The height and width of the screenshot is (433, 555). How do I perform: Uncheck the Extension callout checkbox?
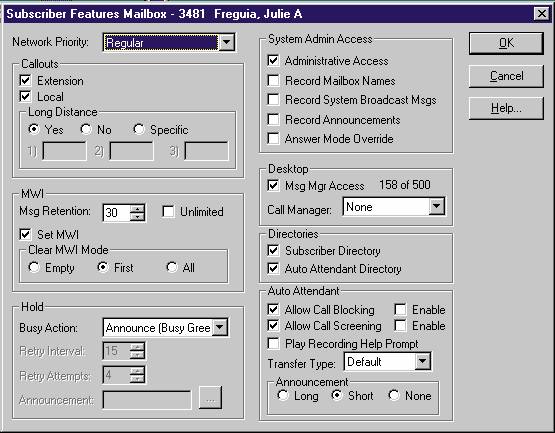point(25,80)
